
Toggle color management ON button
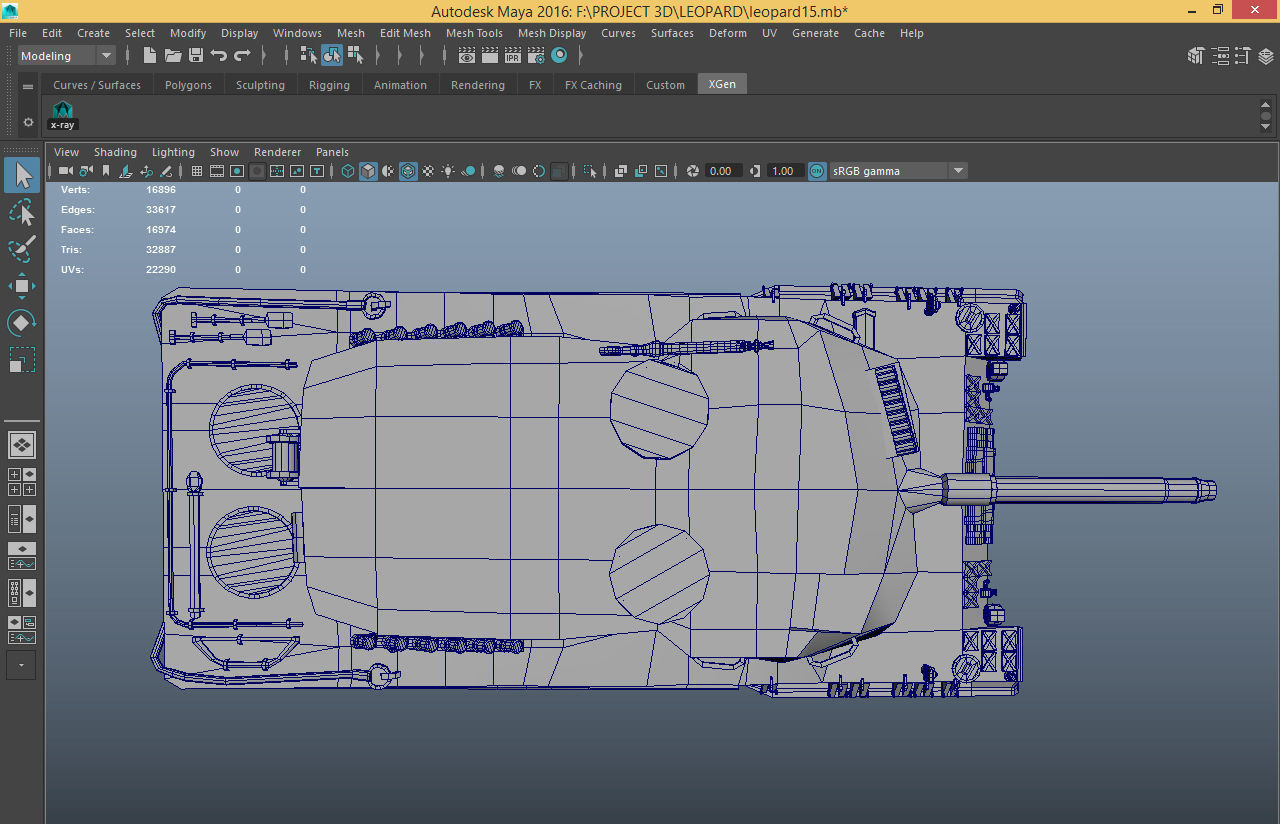pyautogui.click(x=817, y=171)
